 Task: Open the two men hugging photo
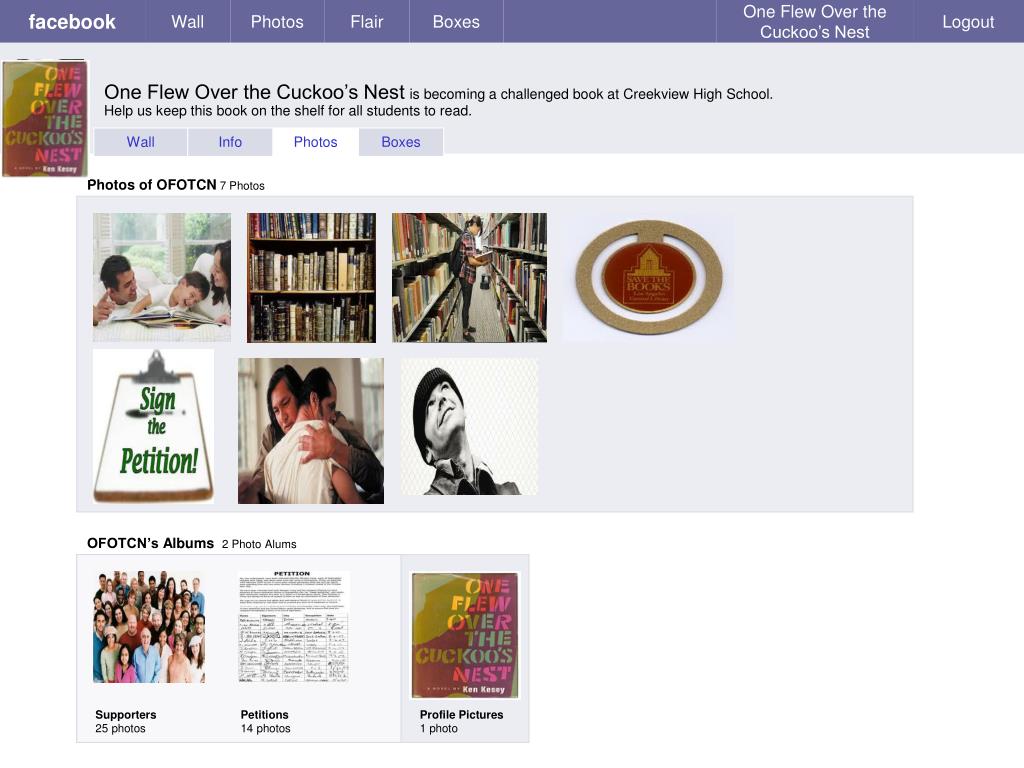[x=311, y=430]
